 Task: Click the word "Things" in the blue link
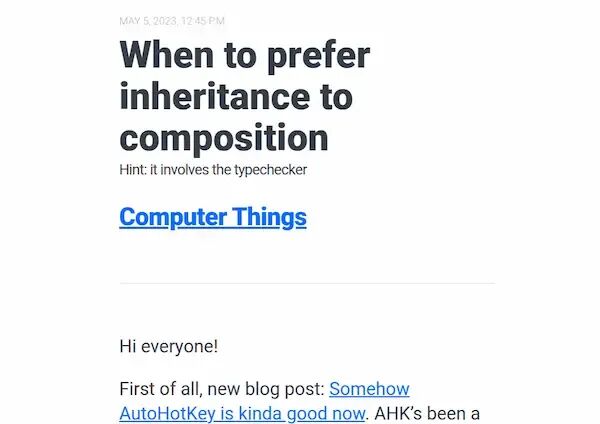tap(269, 217)
